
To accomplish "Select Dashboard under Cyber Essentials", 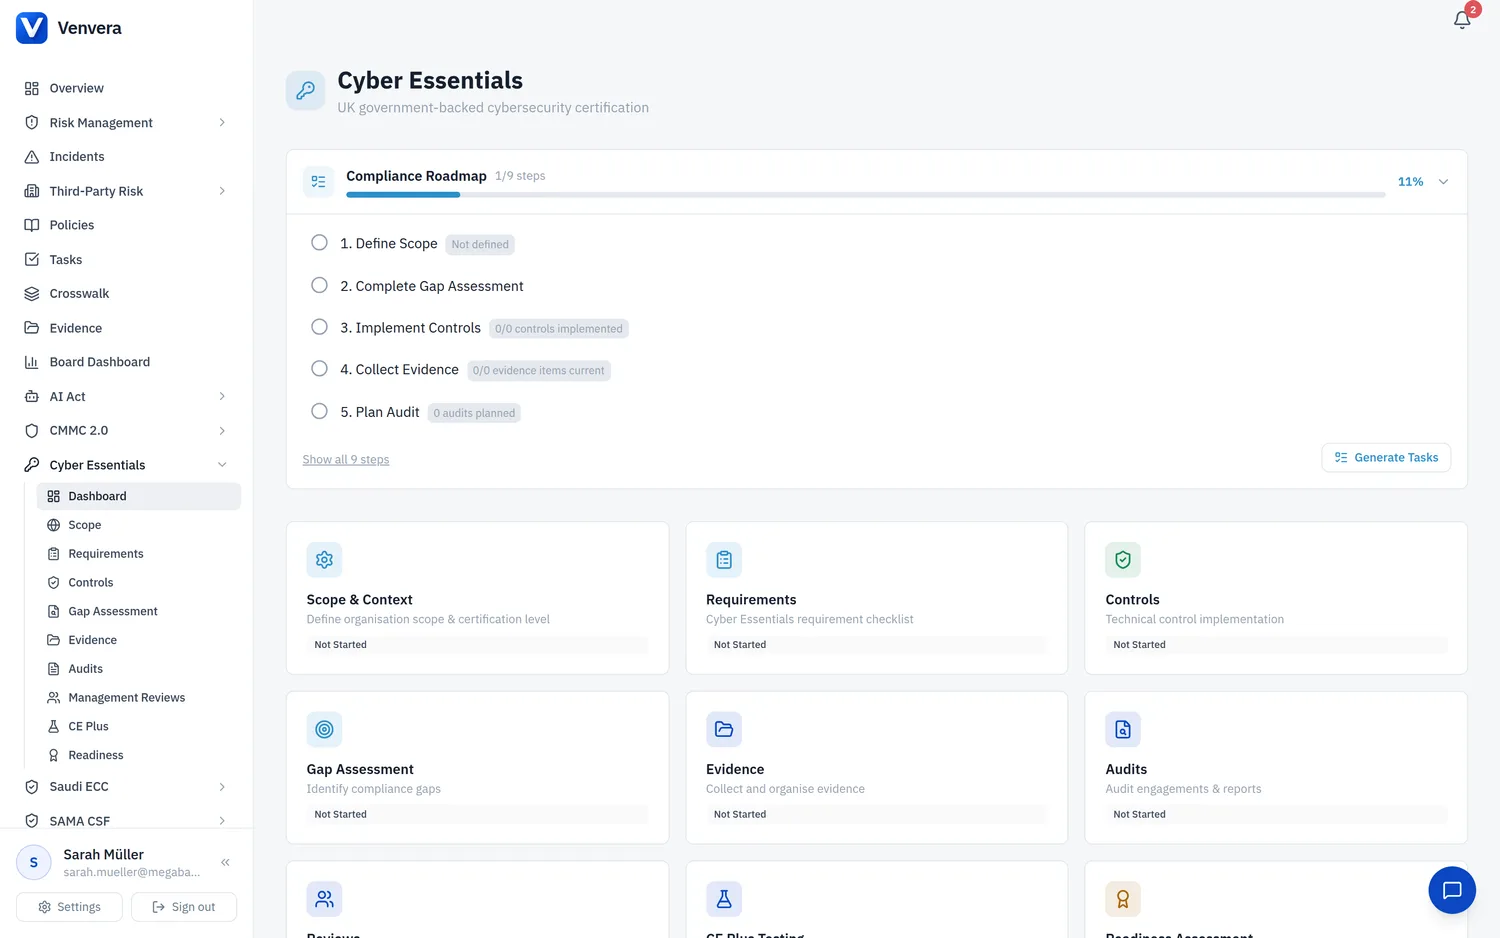I will click(x=139, y=496).
